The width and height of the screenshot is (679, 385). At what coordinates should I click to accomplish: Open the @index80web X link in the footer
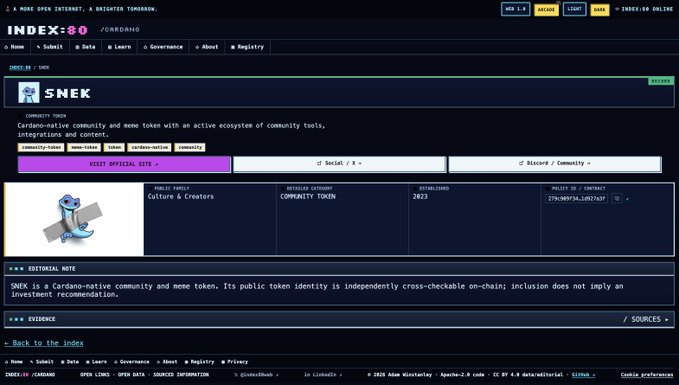click(256, 375)
